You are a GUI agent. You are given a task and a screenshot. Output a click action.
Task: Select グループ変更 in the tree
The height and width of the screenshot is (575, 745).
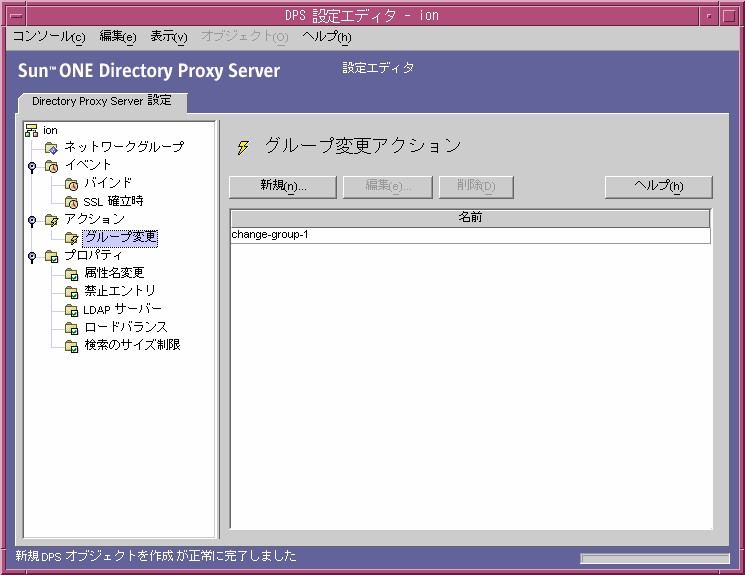click(120, 237)
